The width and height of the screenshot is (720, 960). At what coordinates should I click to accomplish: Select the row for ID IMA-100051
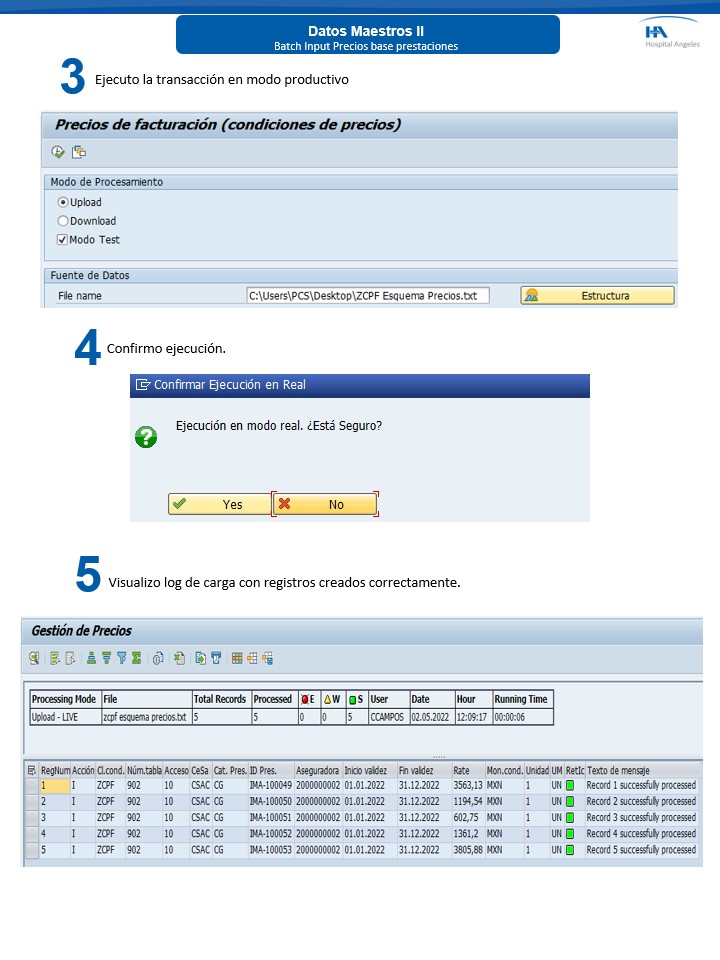tap(31, 818)
